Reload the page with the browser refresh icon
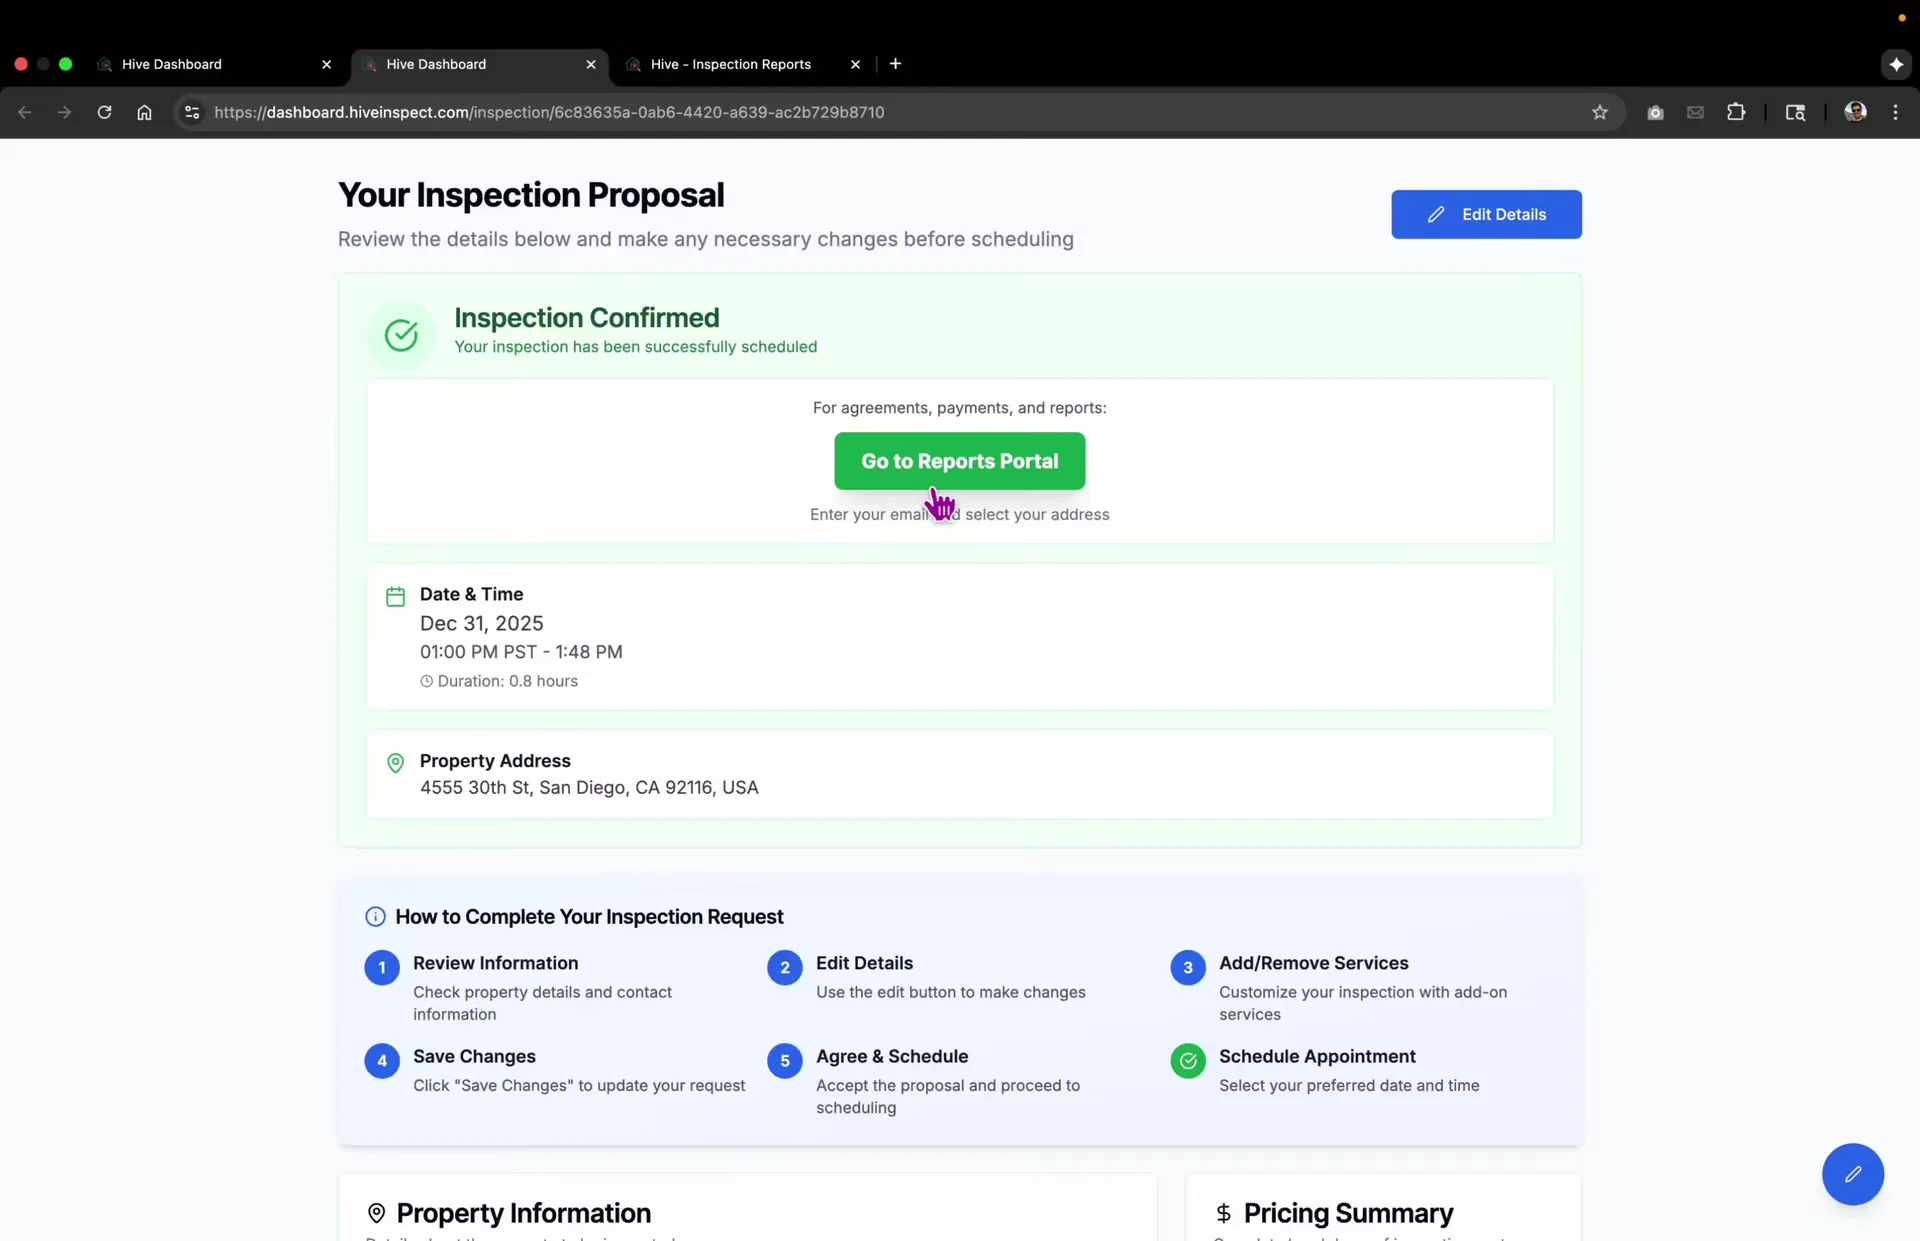The width and height of the screenshot is (1920, 1241). click(104, 112)
